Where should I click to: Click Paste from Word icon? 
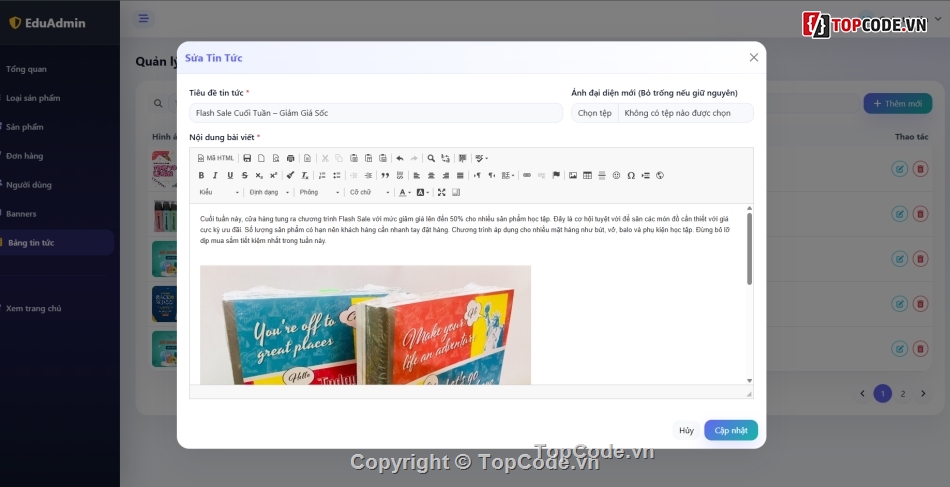(x=383, y=158)
